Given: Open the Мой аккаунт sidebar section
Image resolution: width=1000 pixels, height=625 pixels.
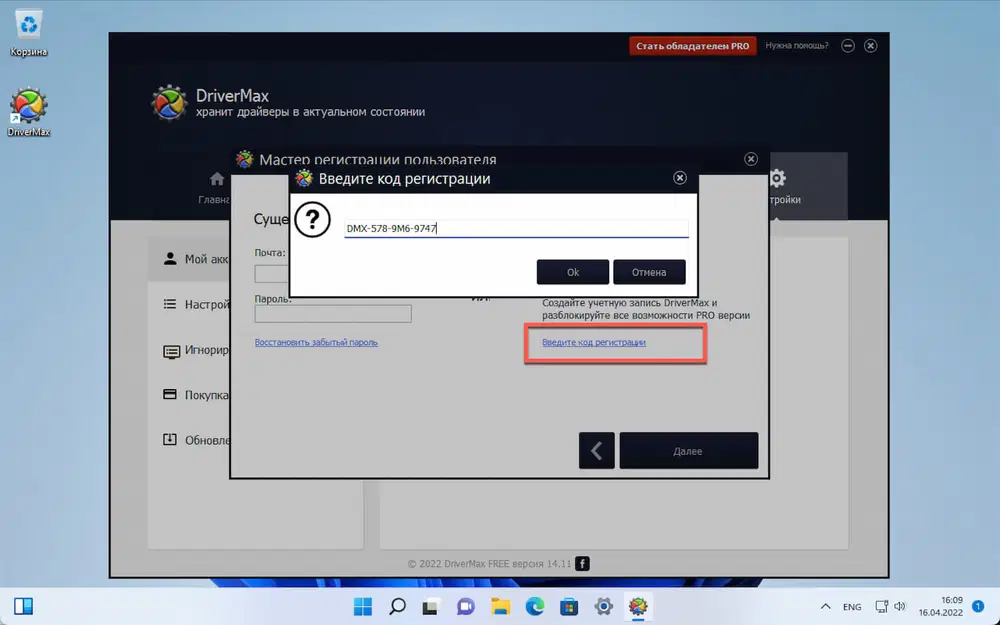Looking at the screenshot, I should point(201,258).
